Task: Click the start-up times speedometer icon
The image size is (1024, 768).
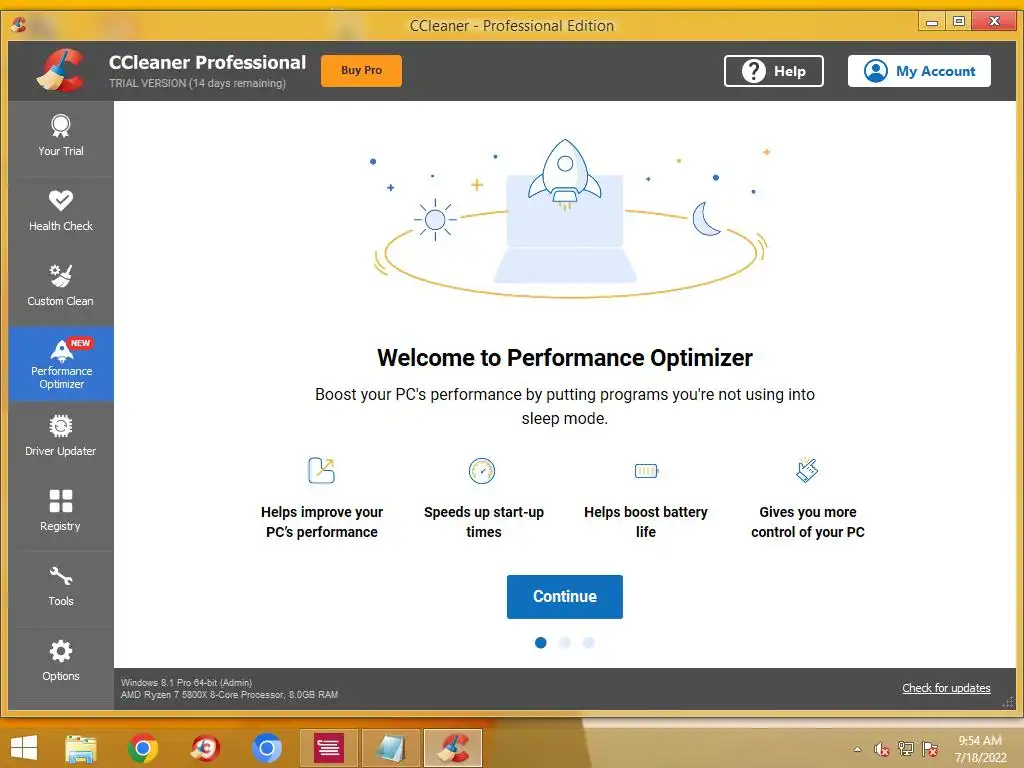Action: (x=482, y=471)
